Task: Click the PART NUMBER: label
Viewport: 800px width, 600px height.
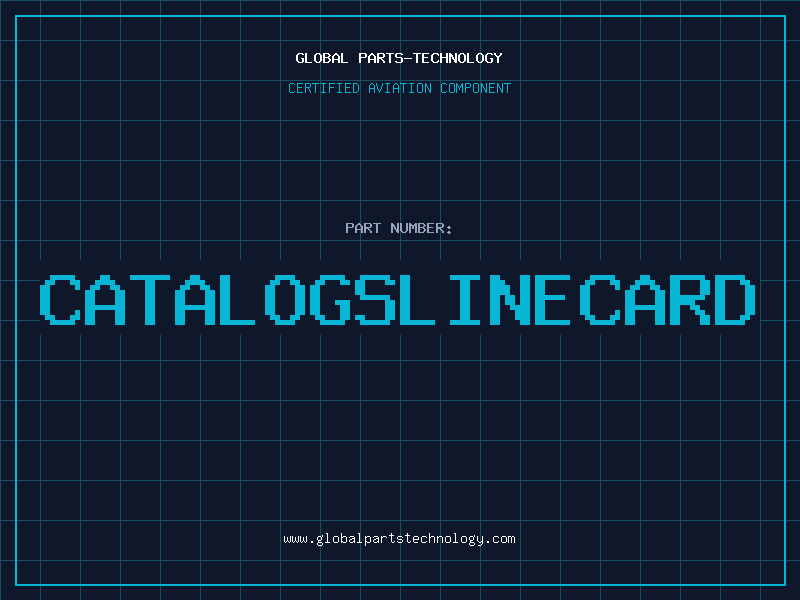Action: [x=399, y=228]
